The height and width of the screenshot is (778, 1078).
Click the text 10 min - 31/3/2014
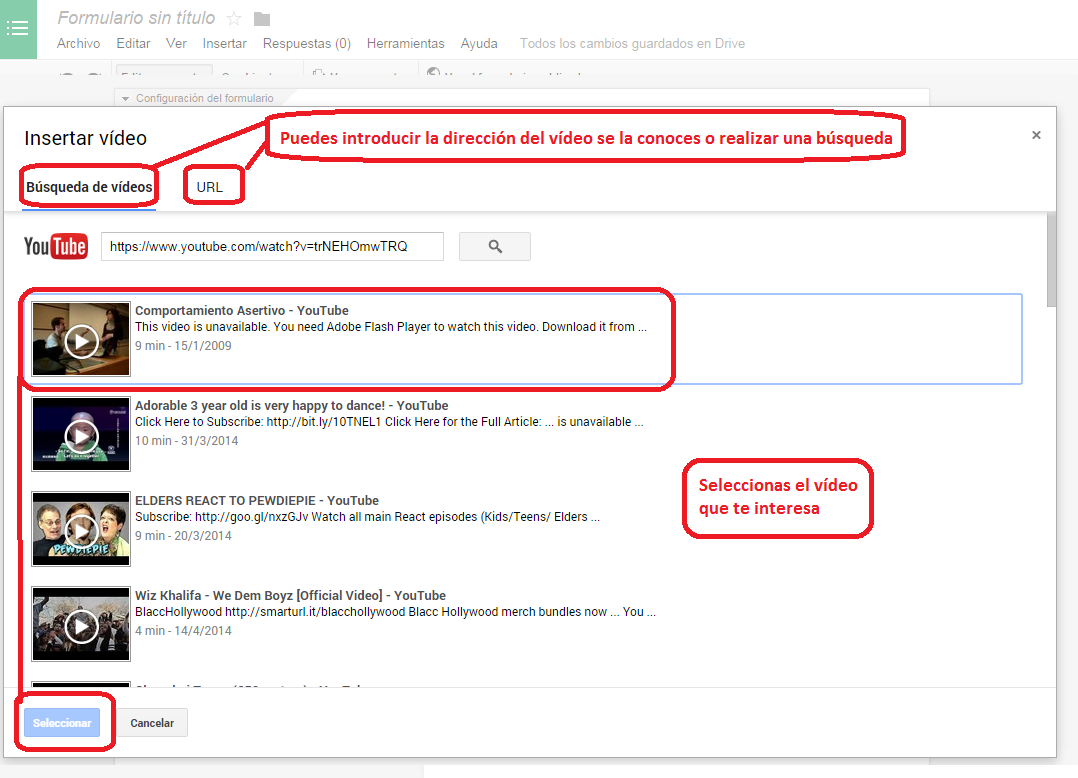point(186,441)
